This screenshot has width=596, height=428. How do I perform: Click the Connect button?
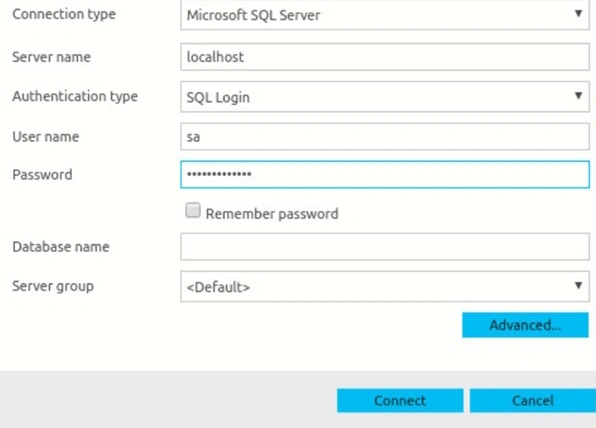pos(400,401)
